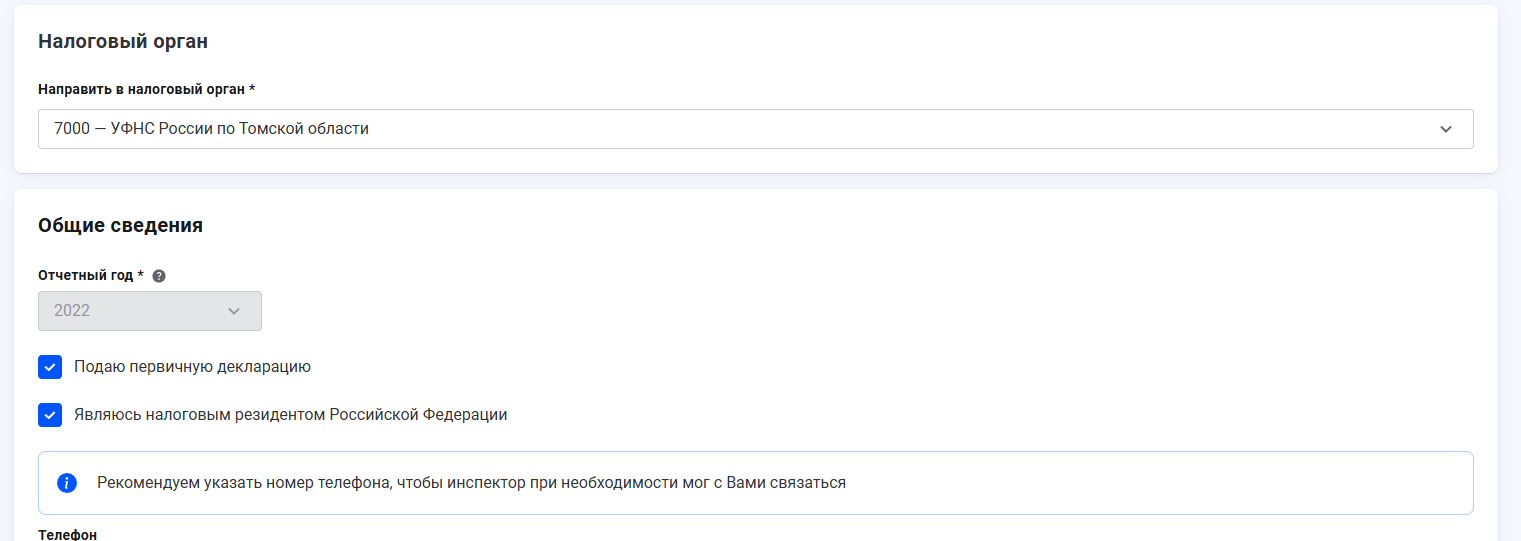Viewport: 1521px width, 541px height.
Task: Click the help question mark beside Отчетный год
Action: point(159,276)
